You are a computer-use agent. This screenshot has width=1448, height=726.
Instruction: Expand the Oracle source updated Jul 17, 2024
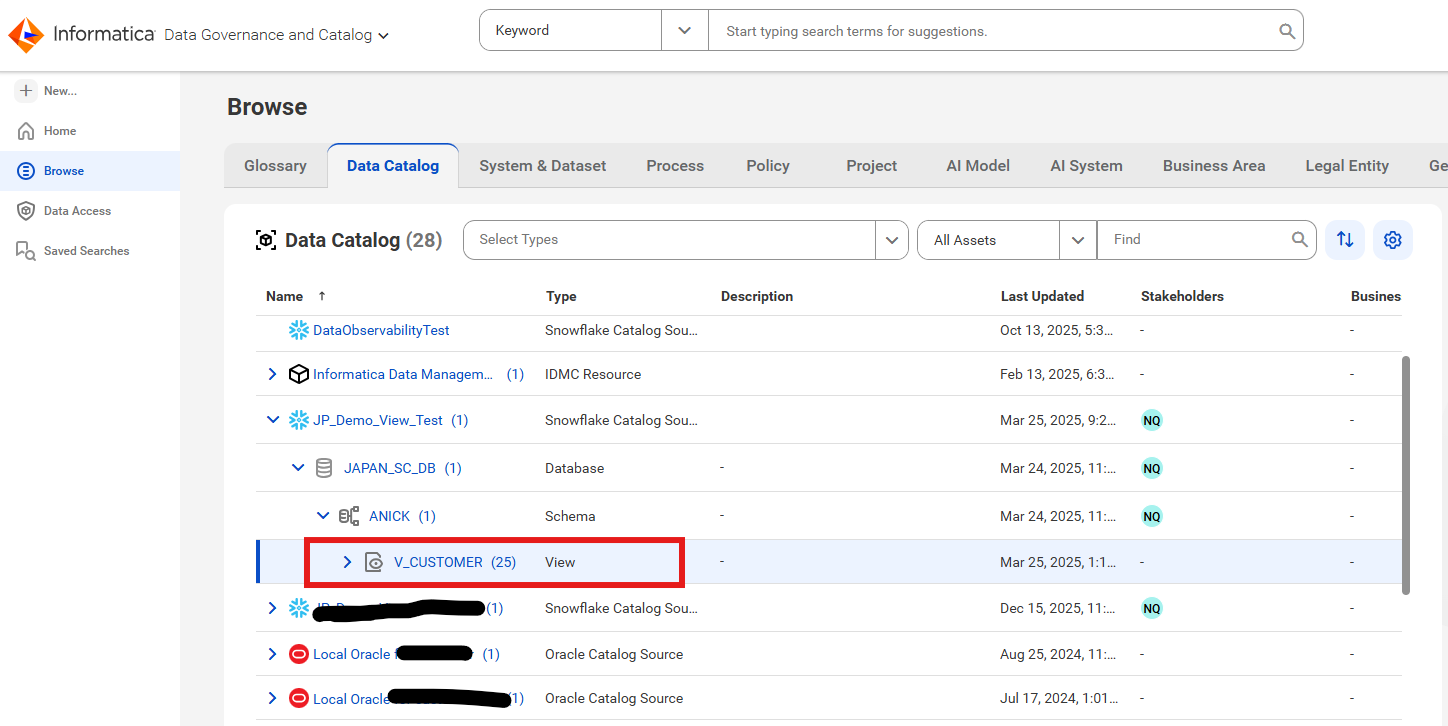272,698
